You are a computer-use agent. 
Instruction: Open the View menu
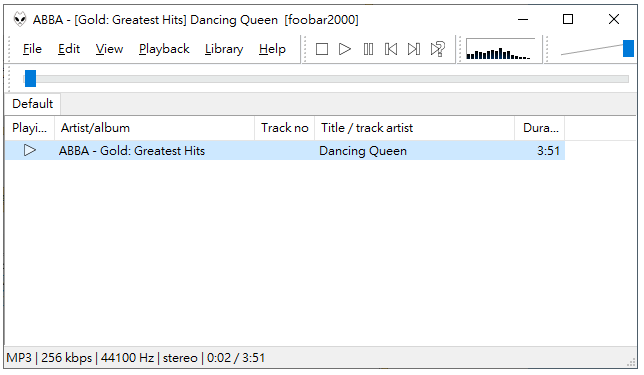click(109, 49)
